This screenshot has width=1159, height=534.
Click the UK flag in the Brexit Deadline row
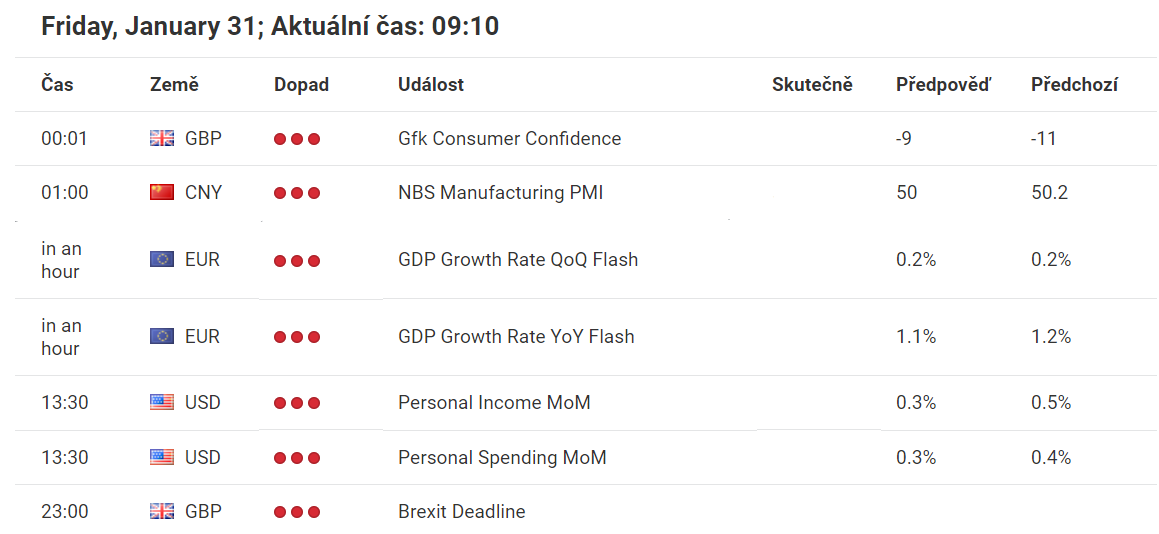click(162, 511)
